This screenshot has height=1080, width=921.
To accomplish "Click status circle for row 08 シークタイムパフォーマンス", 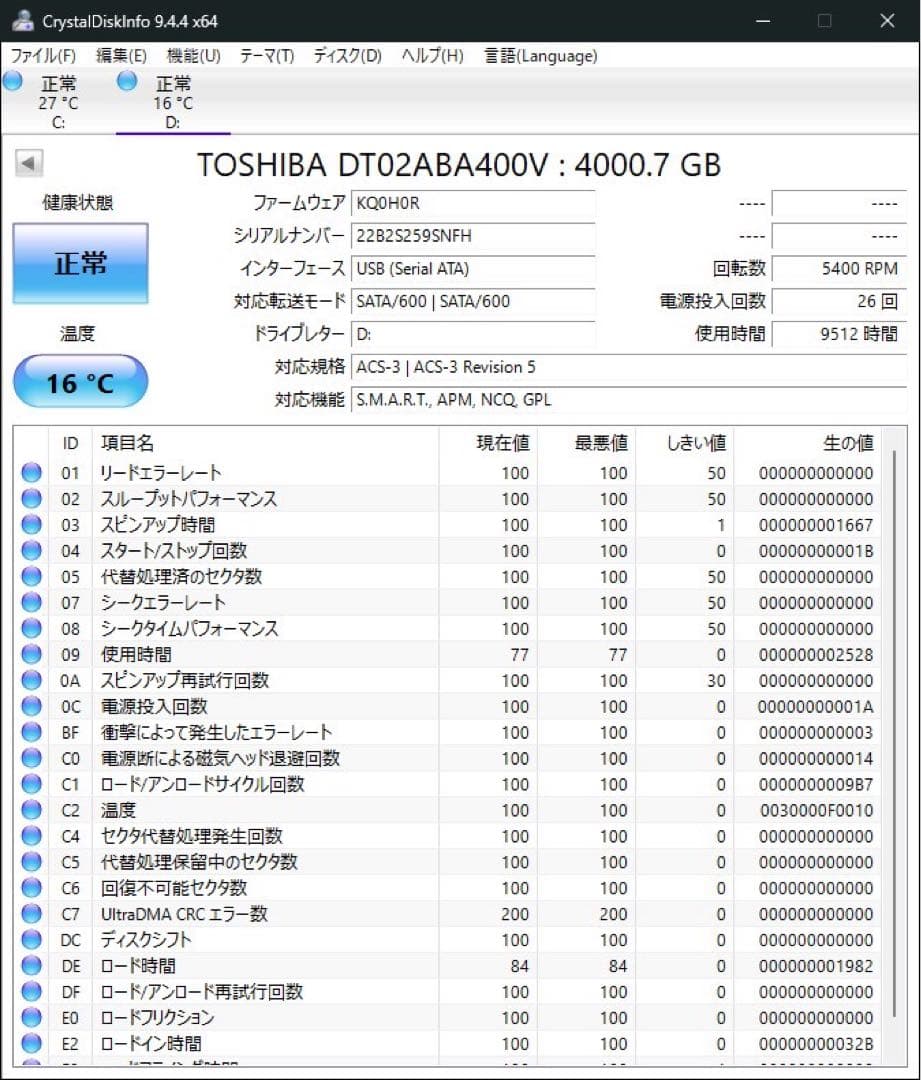I will point(32,628).
